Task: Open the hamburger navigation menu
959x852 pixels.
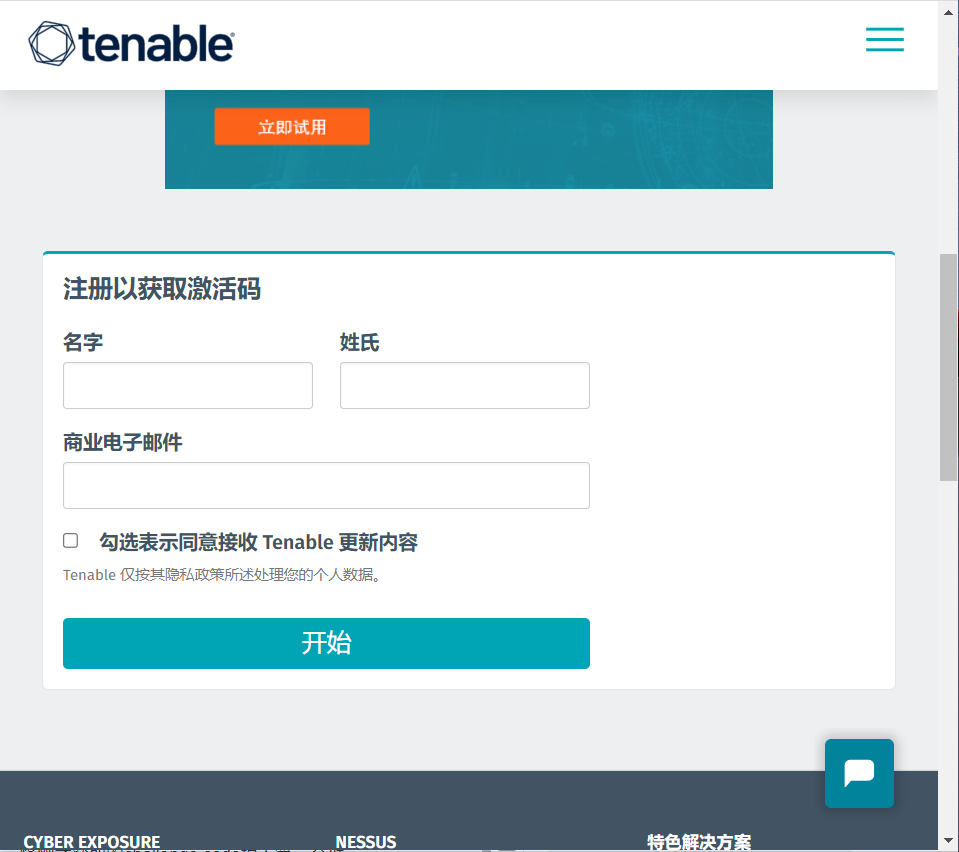Action: (x=884, y=39)
